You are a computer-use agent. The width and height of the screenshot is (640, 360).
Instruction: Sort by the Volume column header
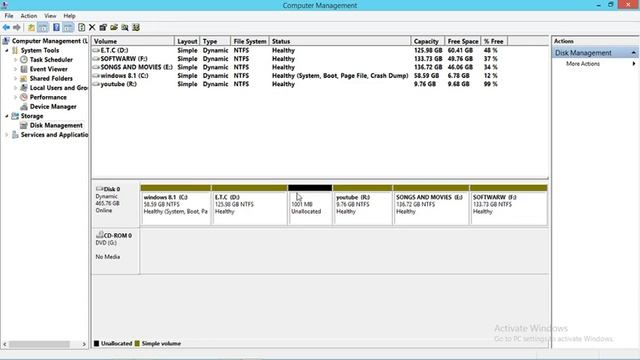[133, 41]
